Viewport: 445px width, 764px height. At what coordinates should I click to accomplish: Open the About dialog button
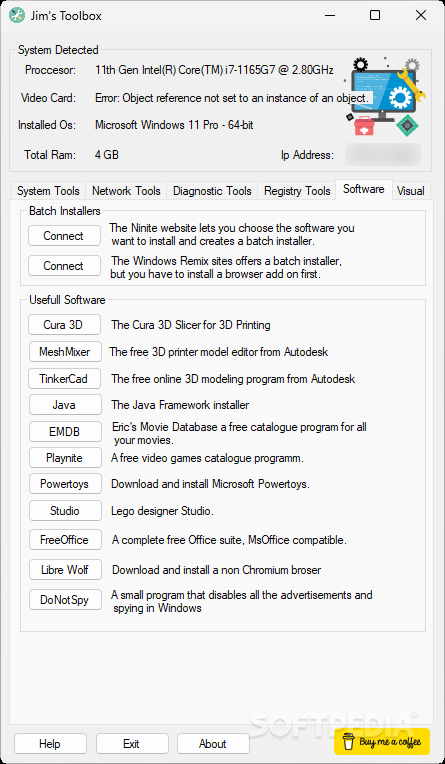coord(213,744)
